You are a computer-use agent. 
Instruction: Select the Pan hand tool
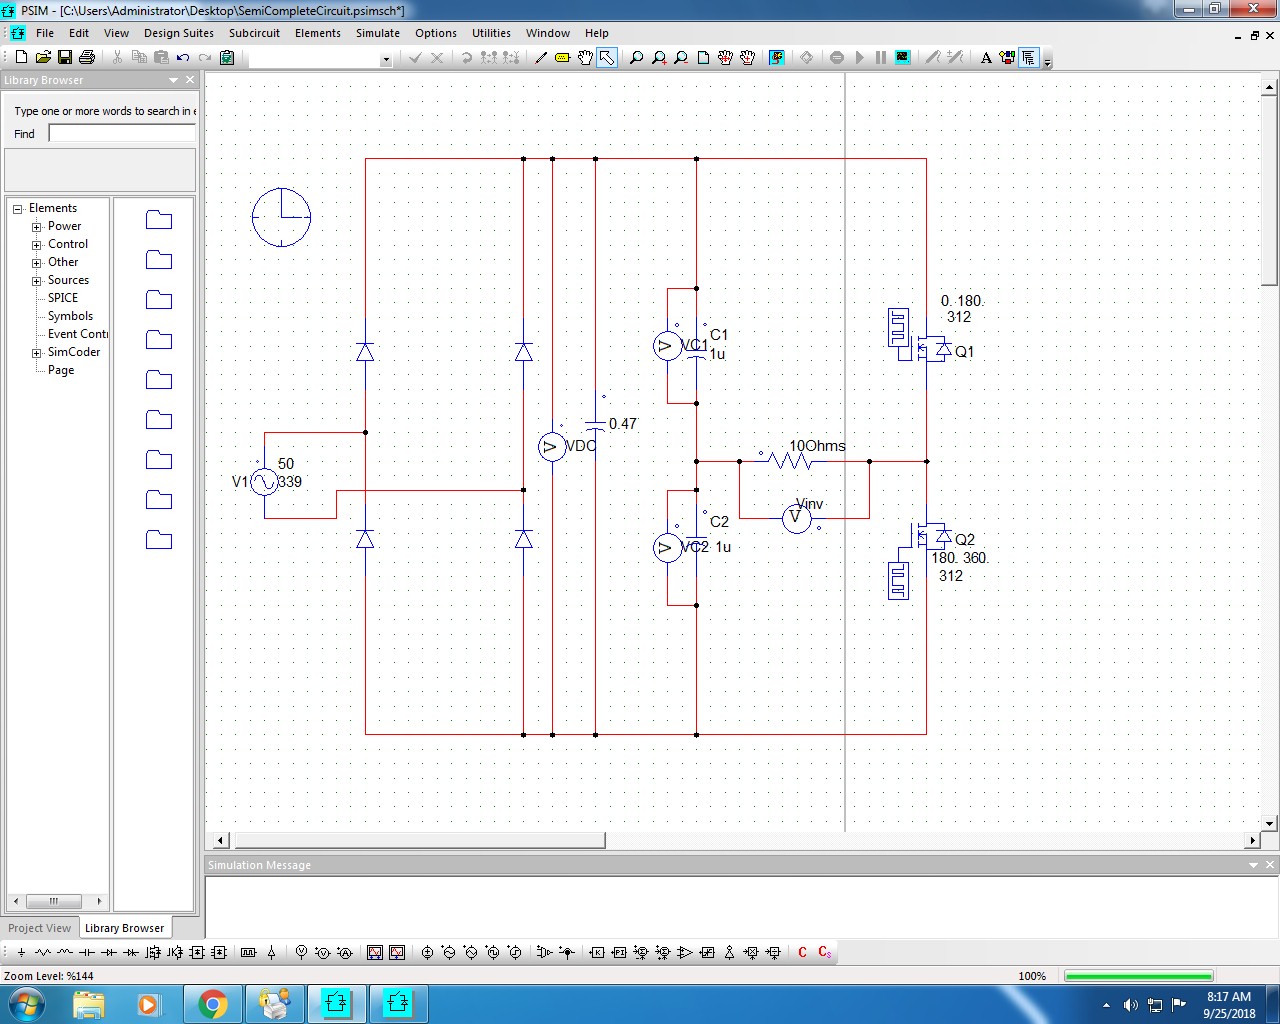click(x=584, y=57)
